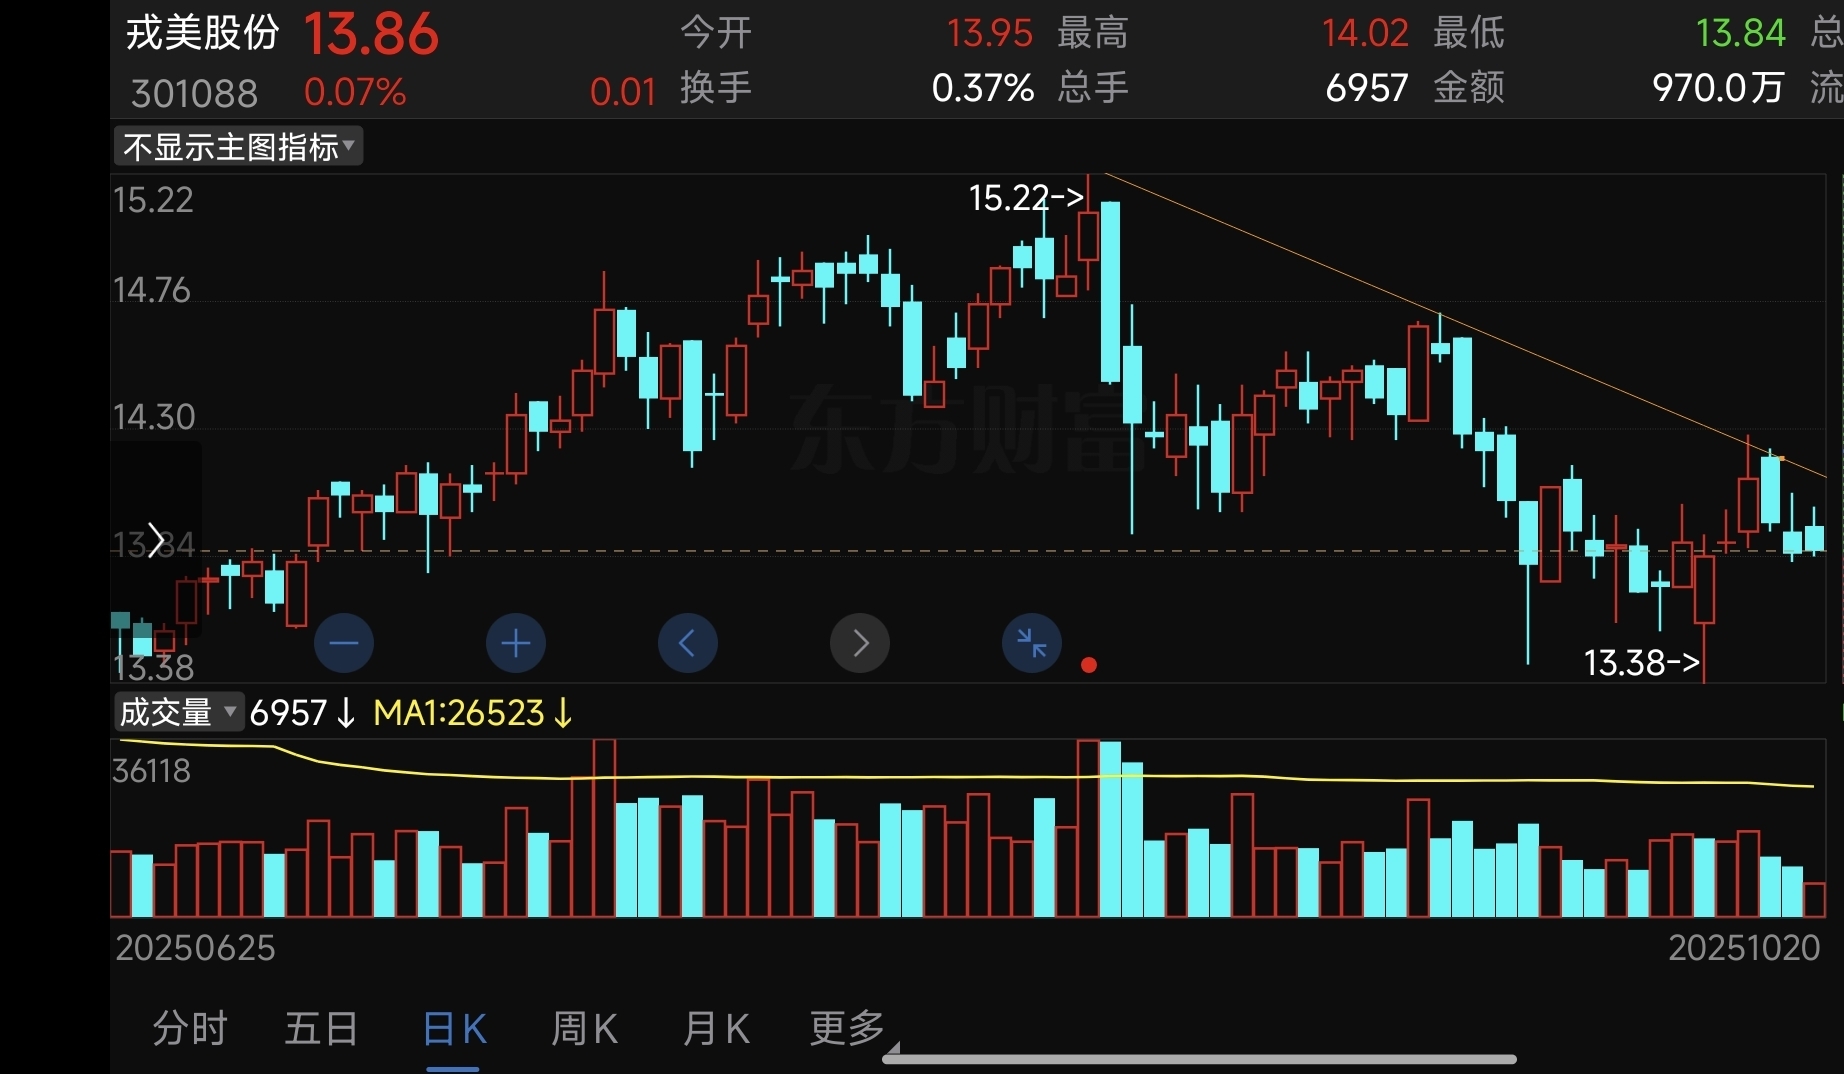
Task: Select the 日K tab
Action: pyautogui.click(x=454, y=1028)
